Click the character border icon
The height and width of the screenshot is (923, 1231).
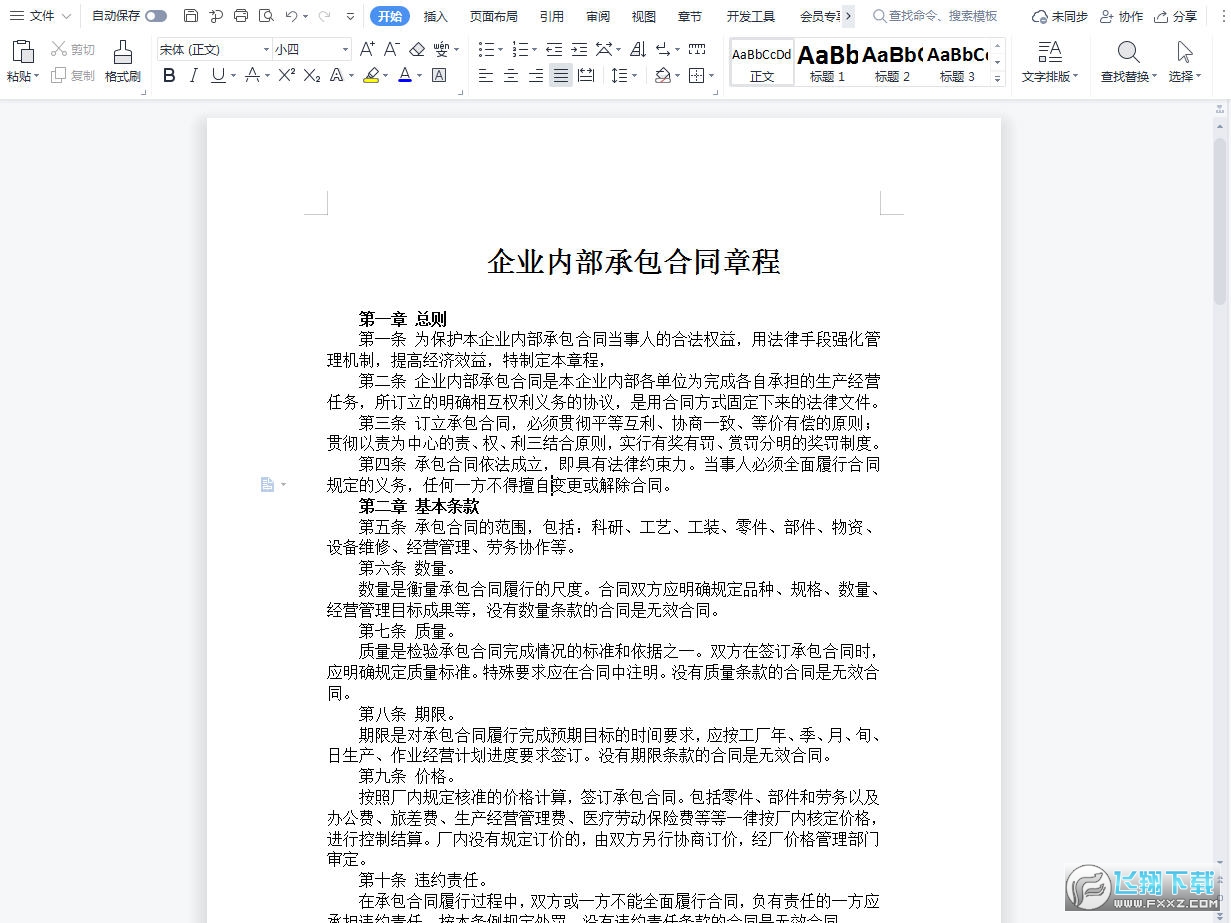pos(438,75)
